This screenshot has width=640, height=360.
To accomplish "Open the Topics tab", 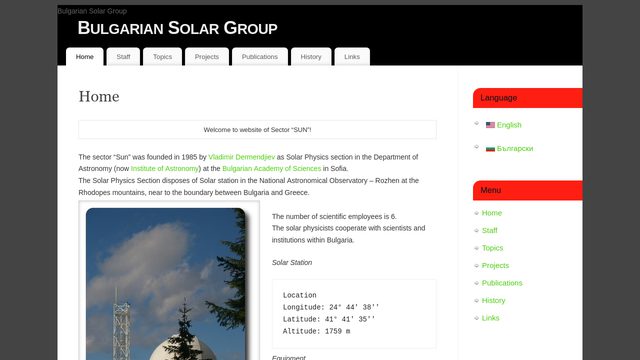I will [x=162, y=57].
